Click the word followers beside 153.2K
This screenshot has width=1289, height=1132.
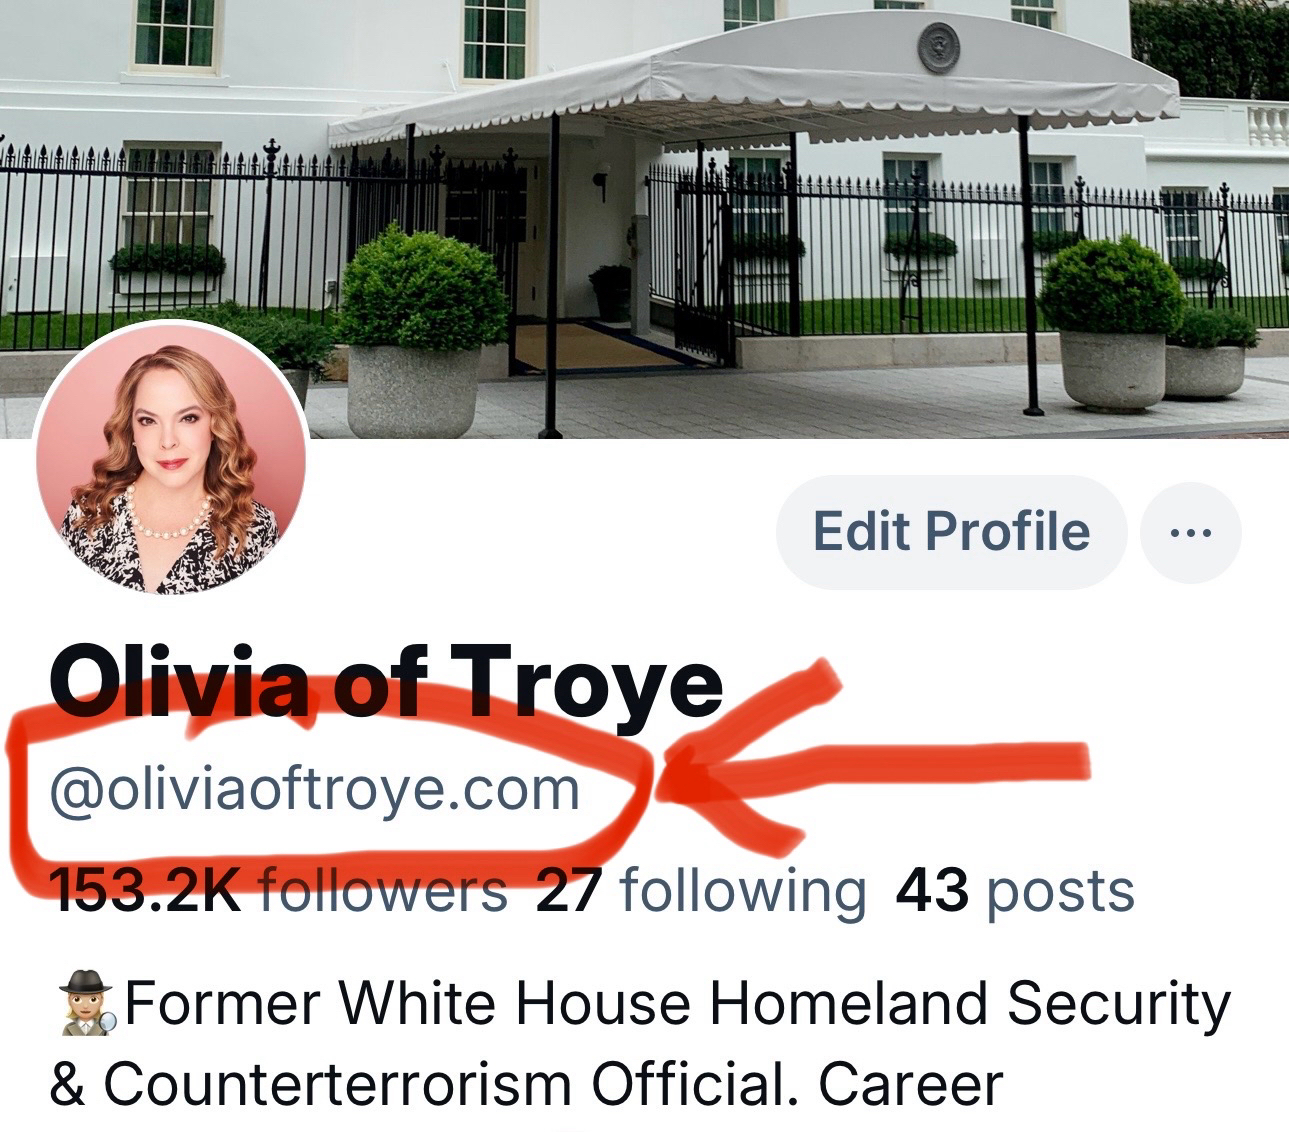[383, 891]
